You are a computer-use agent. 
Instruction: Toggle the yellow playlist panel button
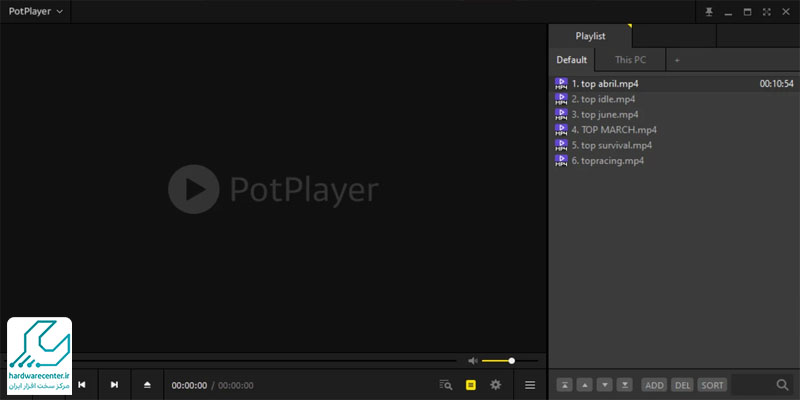pyautogui.click(x=471, y=385)
